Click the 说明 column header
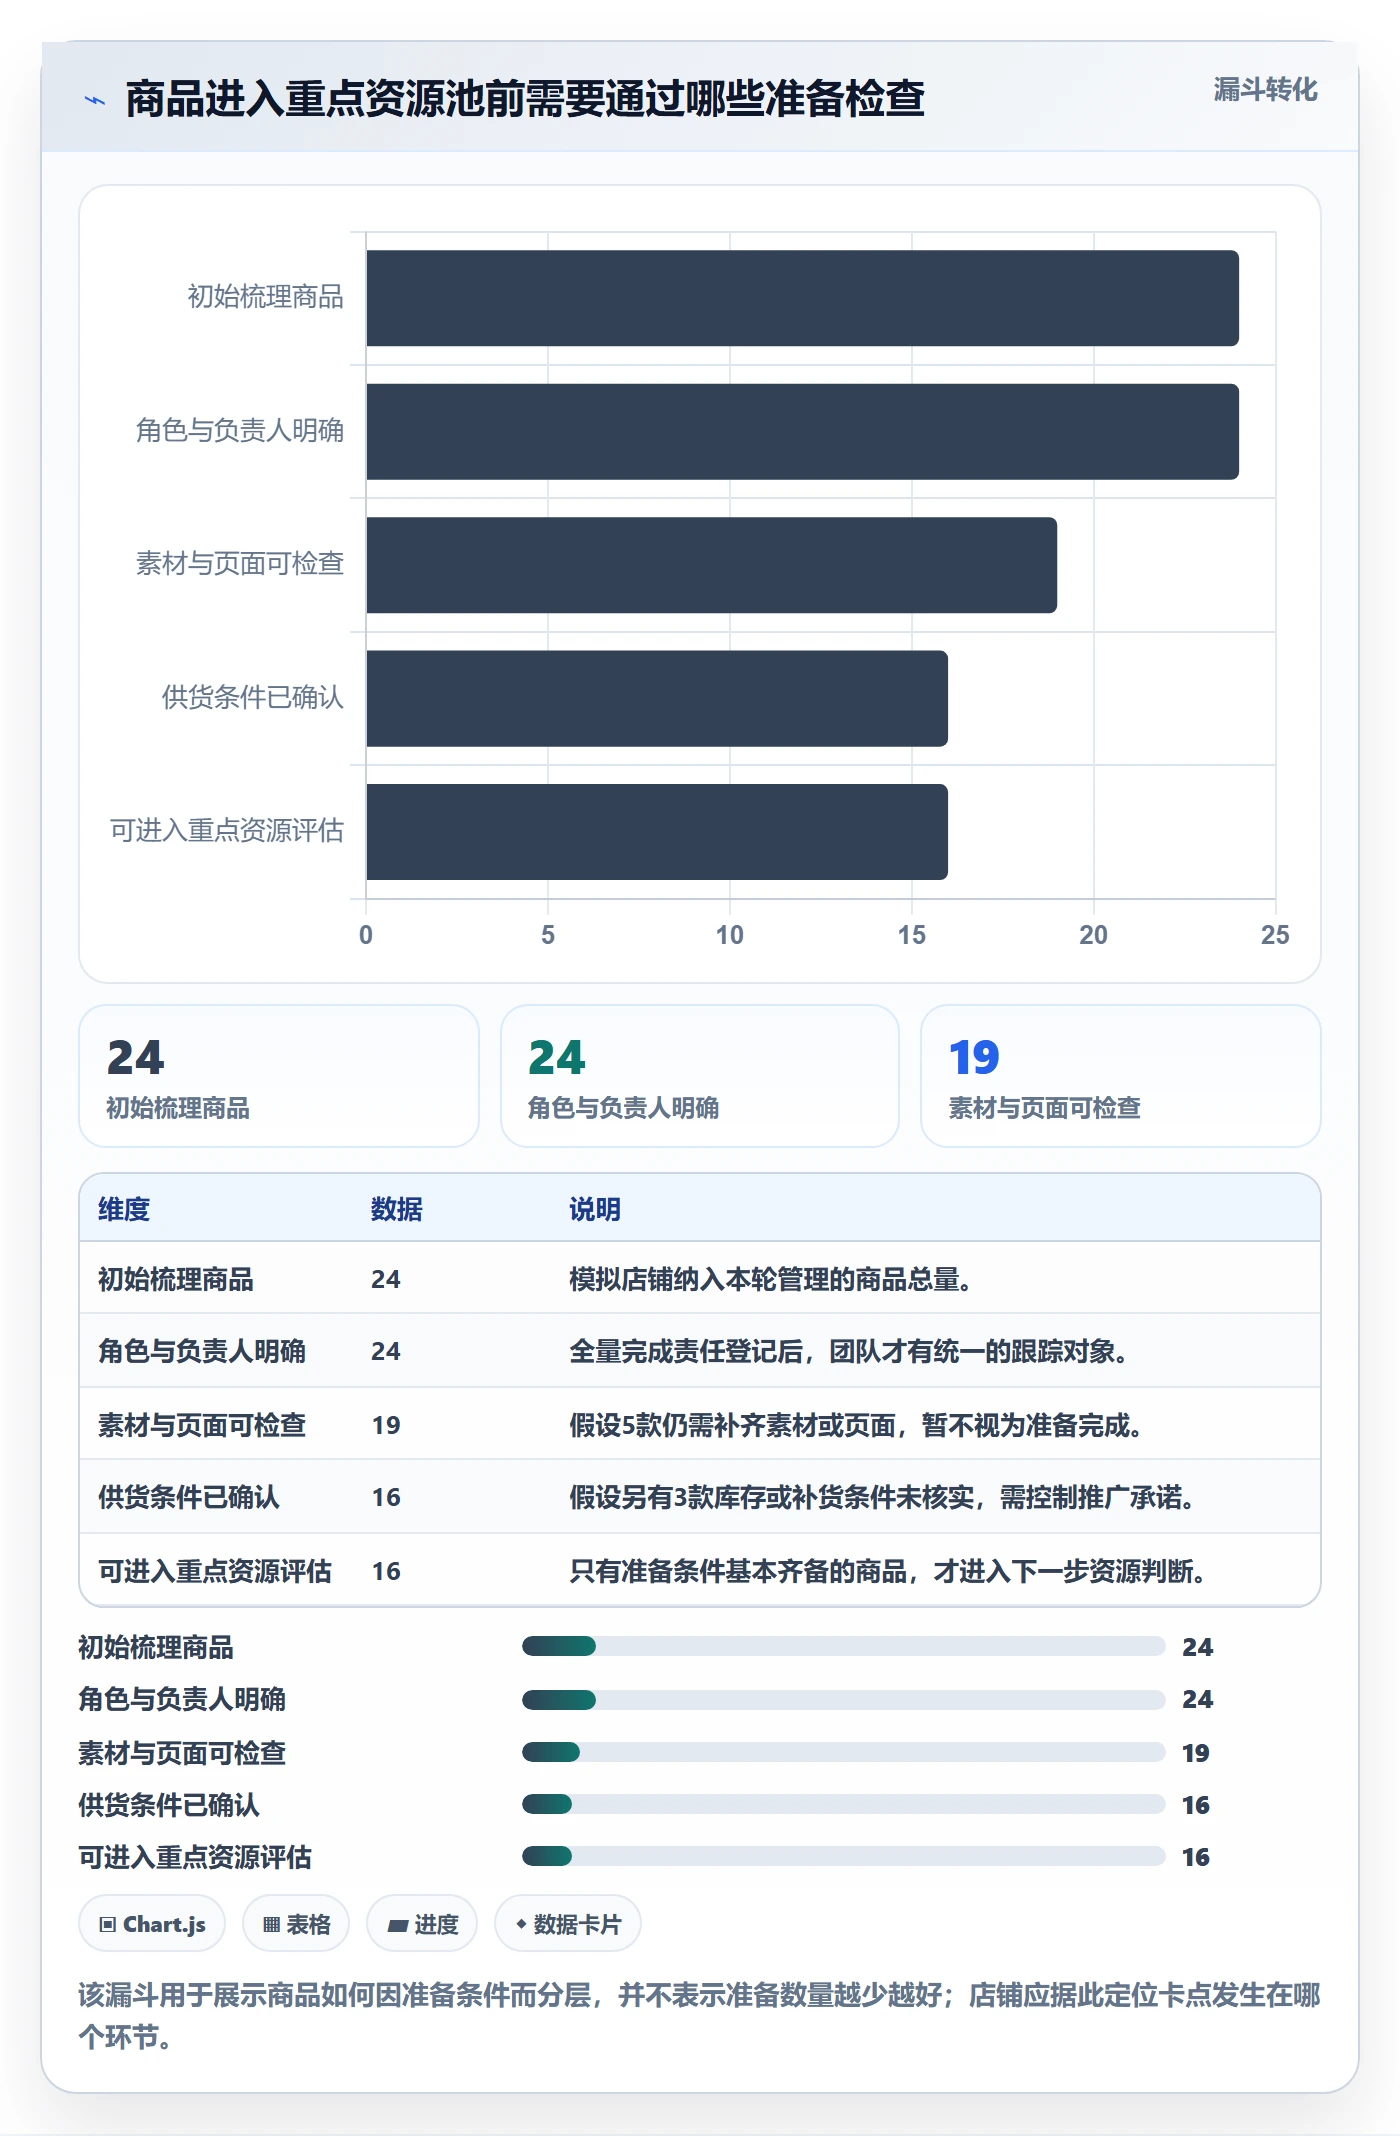Viewport: 1400px width, 2136px height. click(595, 1209)
